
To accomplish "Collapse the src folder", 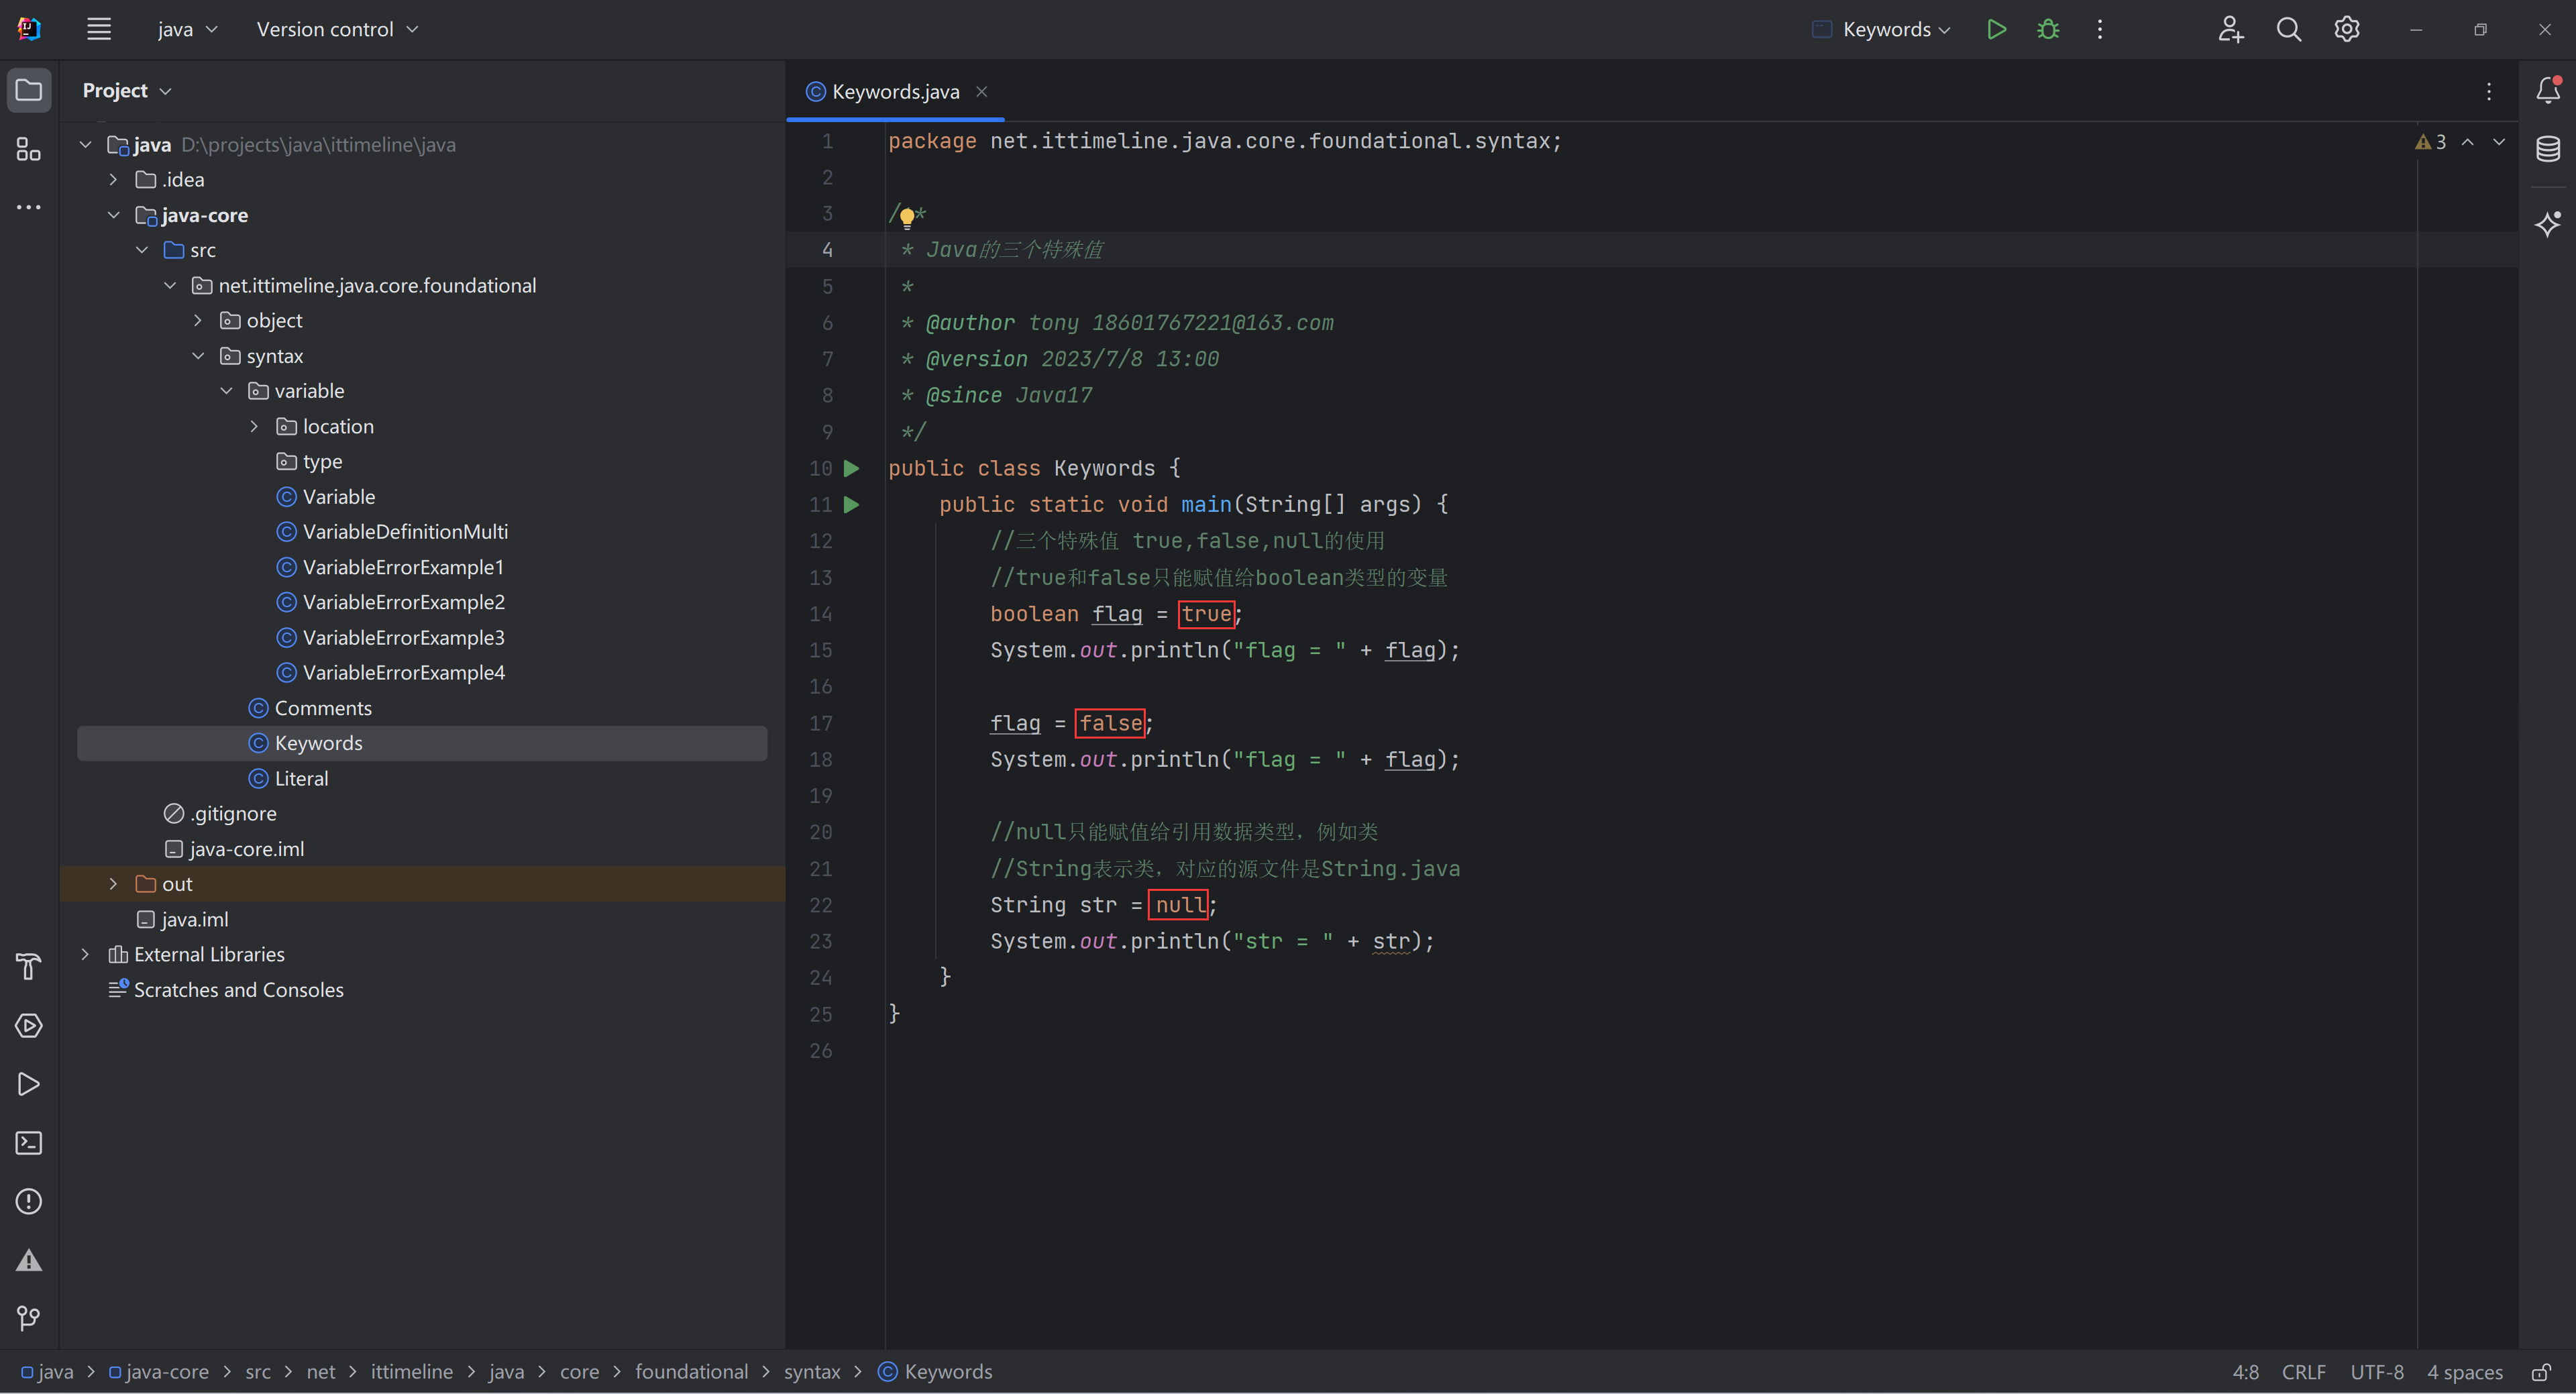I will click(142, 250).
